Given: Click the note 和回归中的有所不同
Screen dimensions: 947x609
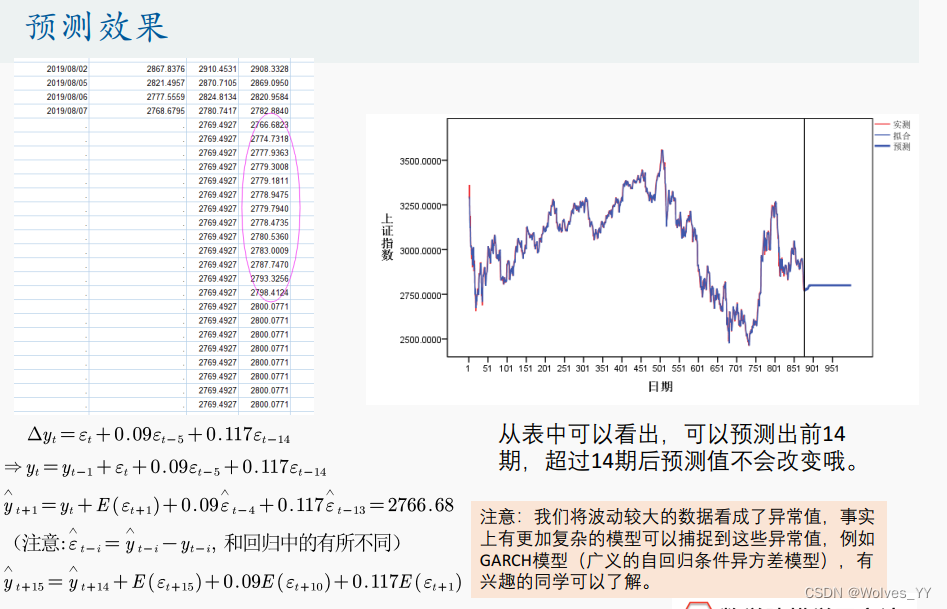Looking at the screenshot, I should click(x=308, y=543).
